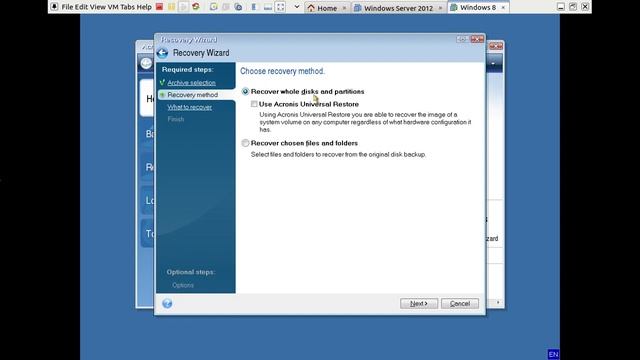Open the background Acronis window header dropdown

[493, 64]
